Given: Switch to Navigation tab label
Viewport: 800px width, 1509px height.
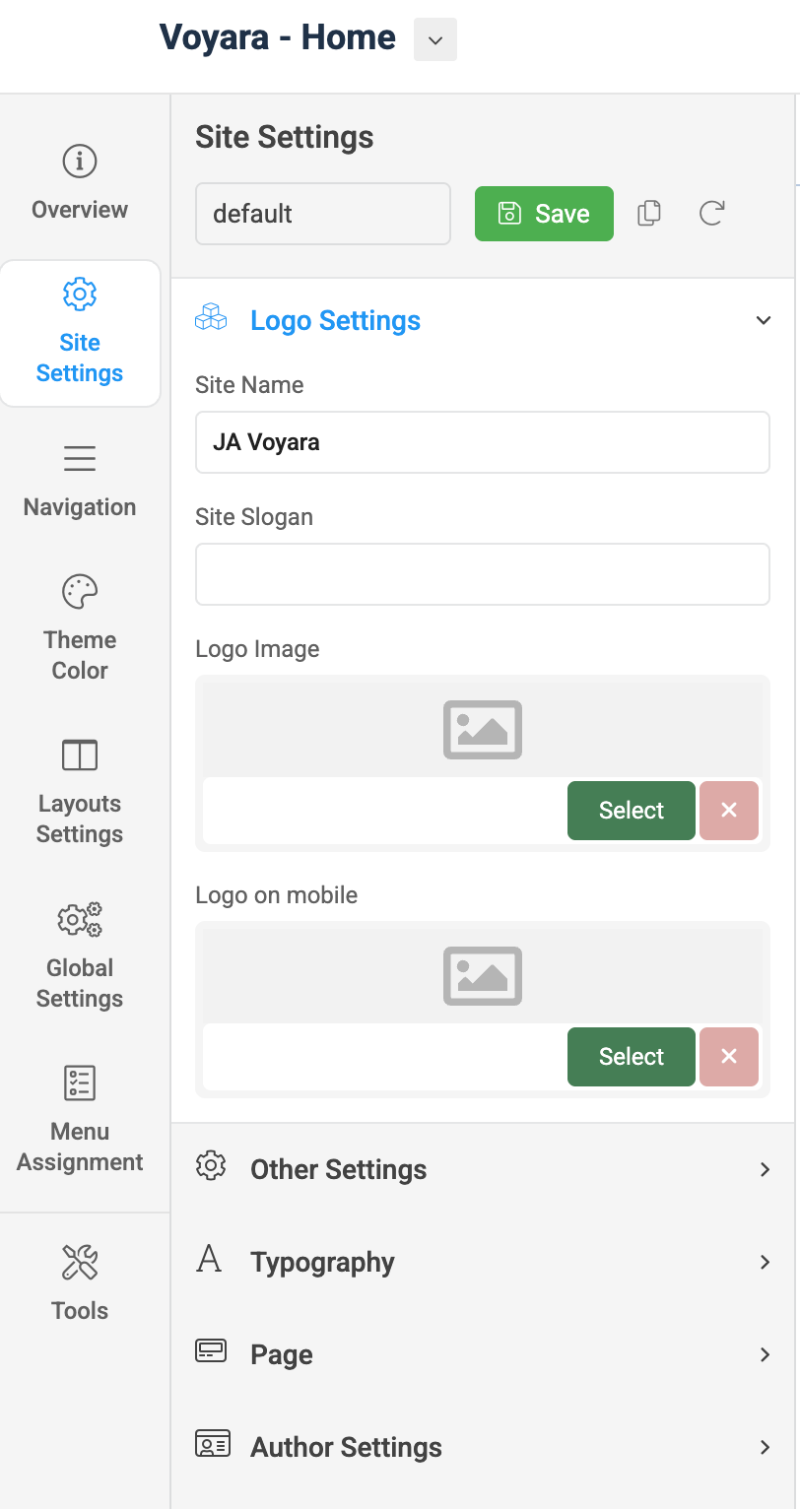Looking at the screenshot, I should pyautogui.click(x=80, y=507).
